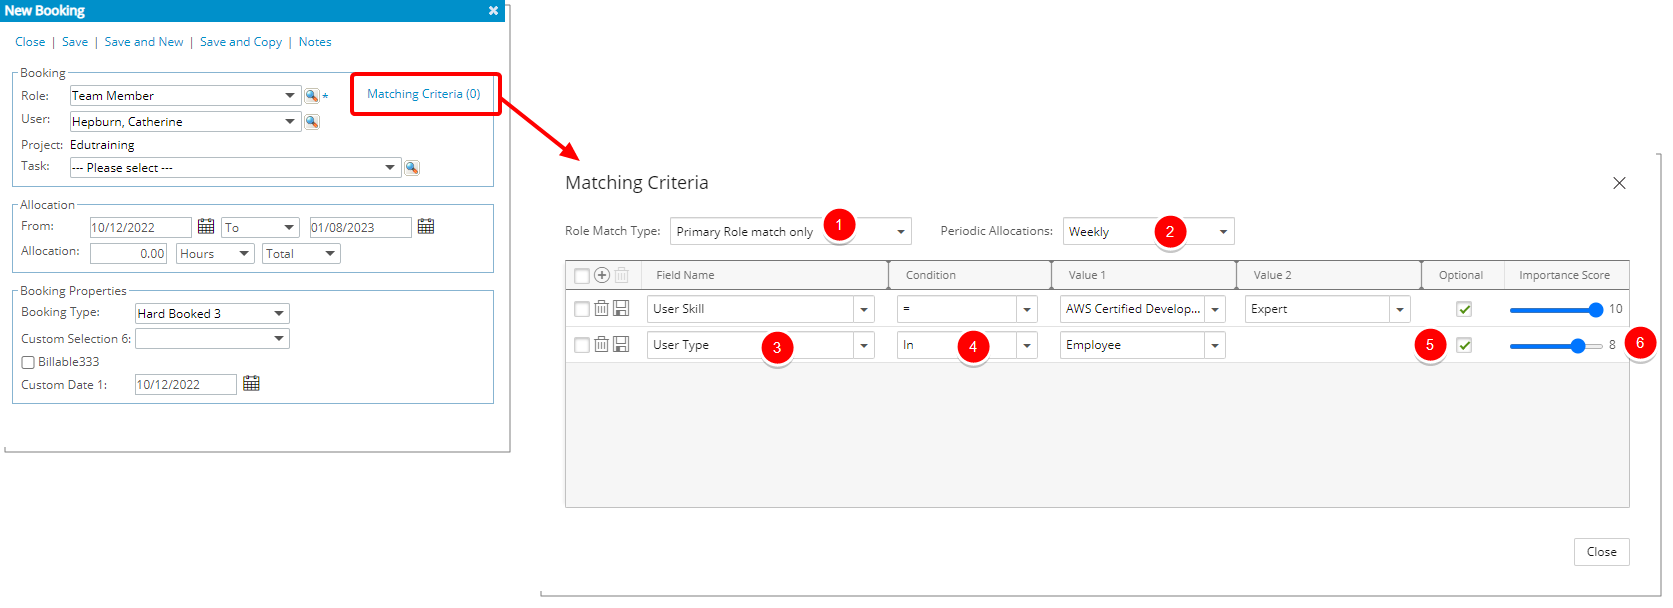Sort by Condition column header
This screenshot has height=608, width=1673.
(930, 275)
